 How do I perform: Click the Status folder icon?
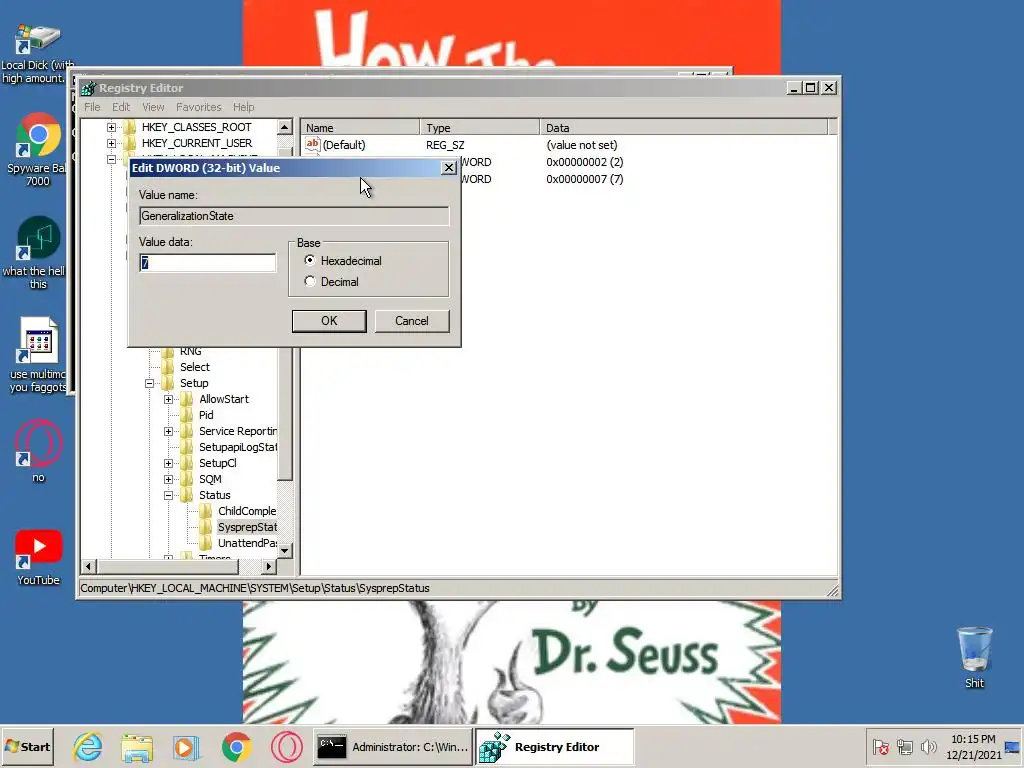tap(187, 495)
